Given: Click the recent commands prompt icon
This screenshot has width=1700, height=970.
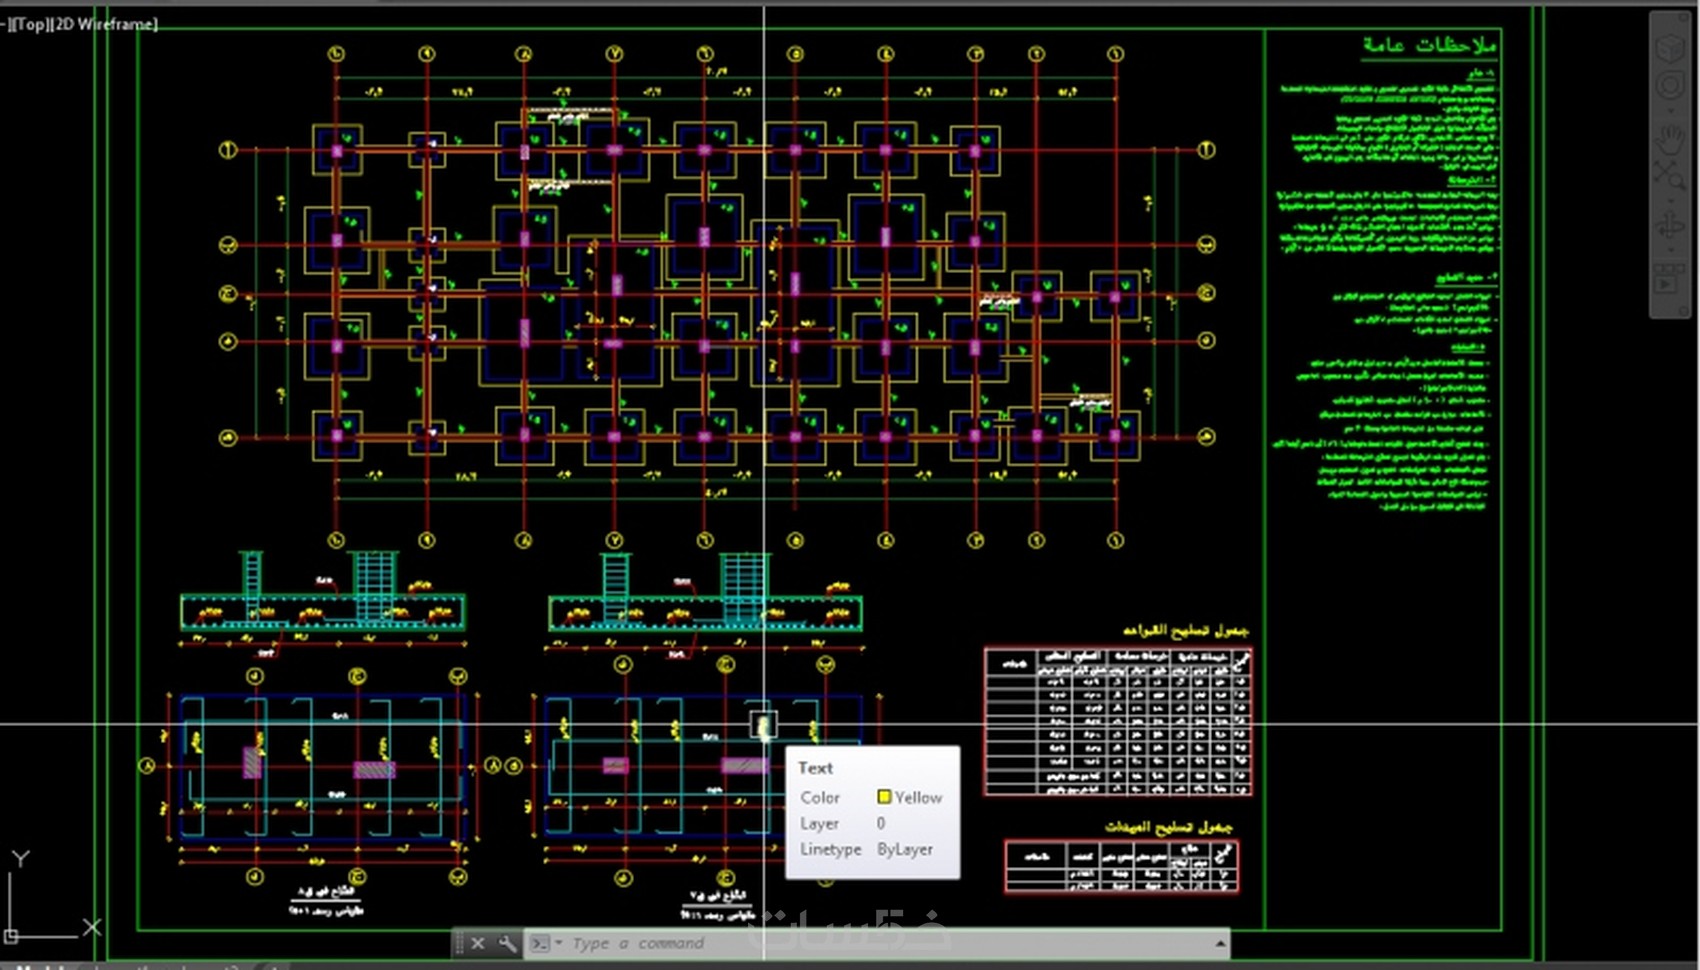Looking at the screenshot, I should tap(539, 943).
